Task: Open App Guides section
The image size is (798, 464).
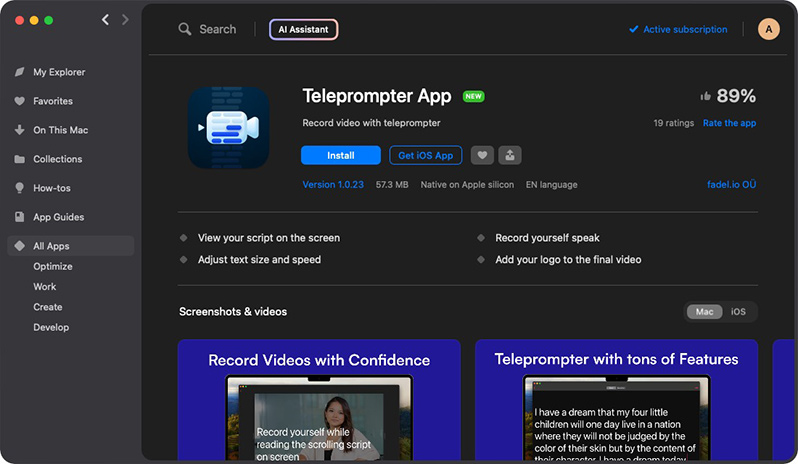Action: pyautogui.click(x=59, y=217)
